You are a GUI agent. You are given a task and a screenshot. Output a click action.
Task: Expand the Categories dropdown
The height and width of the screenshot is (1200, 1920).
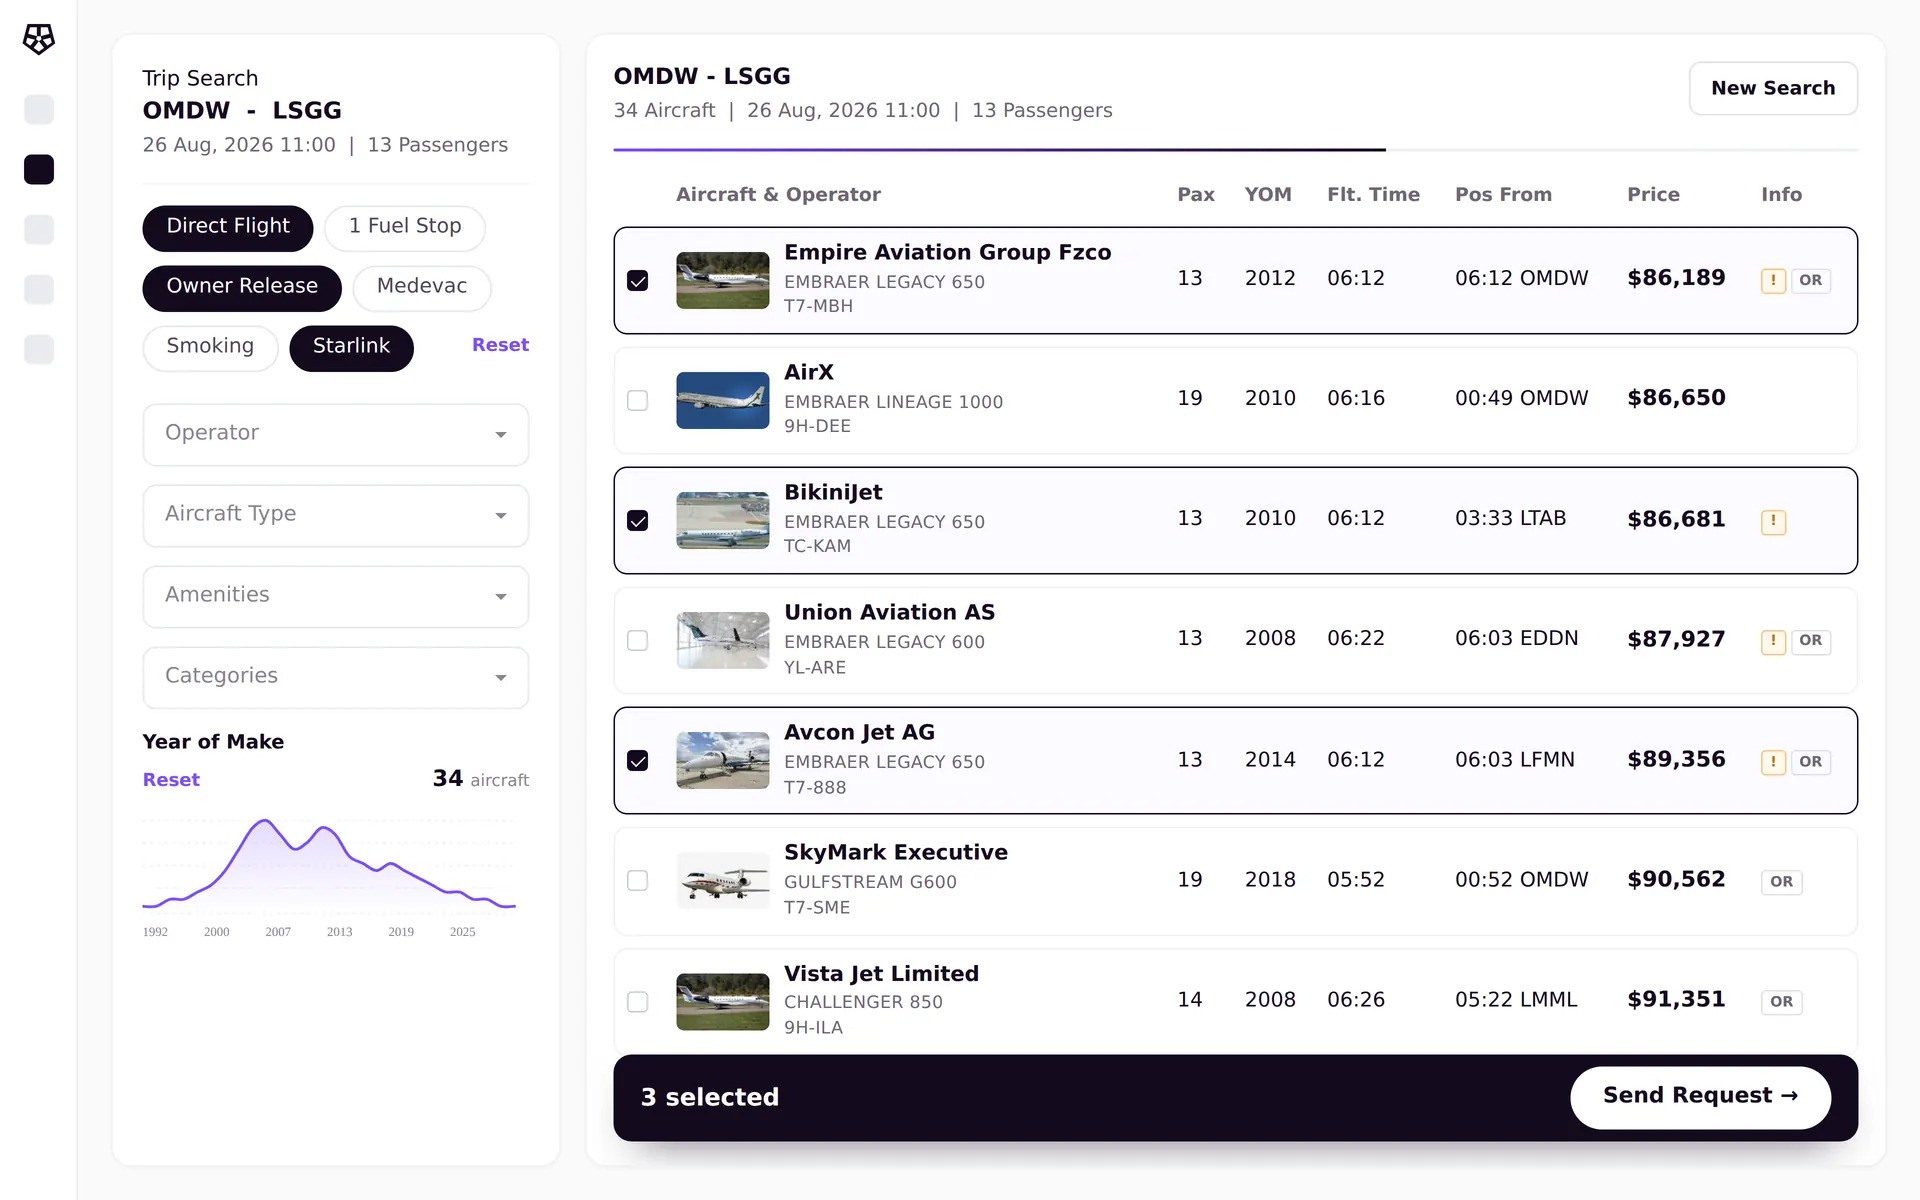tap(335, 677)
